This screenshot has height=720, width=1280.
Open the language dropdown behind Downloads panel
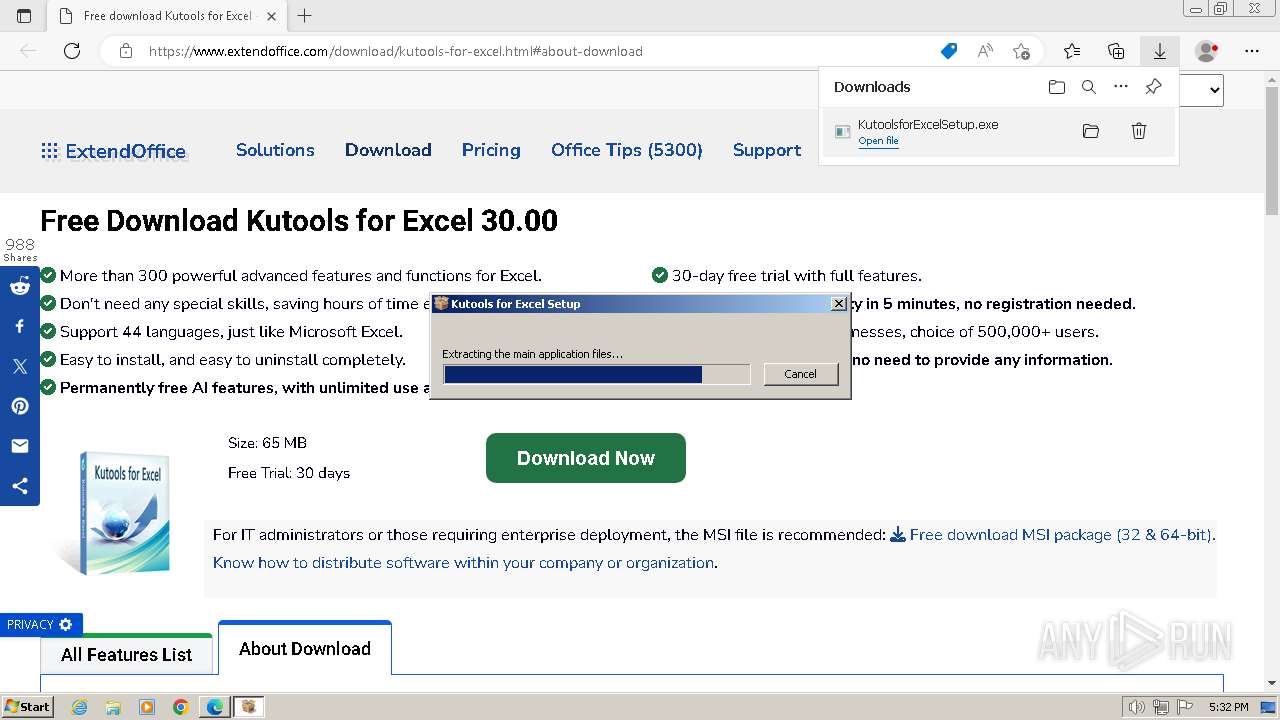coord(1202,90)
